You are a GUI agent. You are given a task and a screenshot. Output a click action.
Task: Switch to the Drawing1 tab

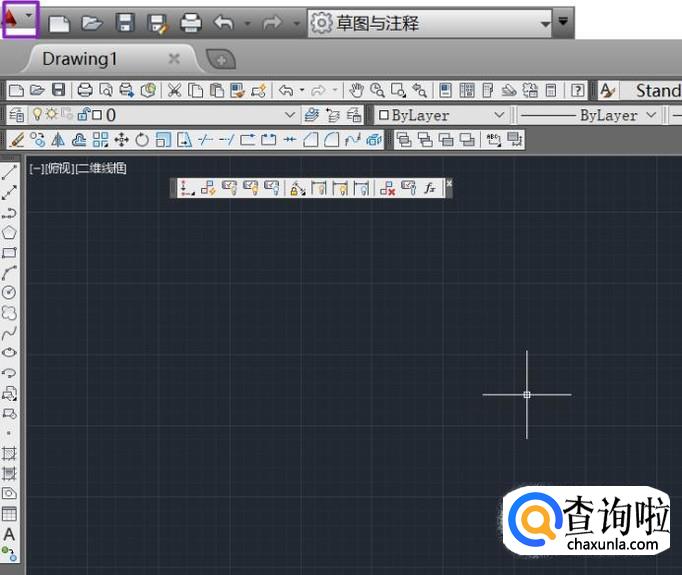[80, 59]
